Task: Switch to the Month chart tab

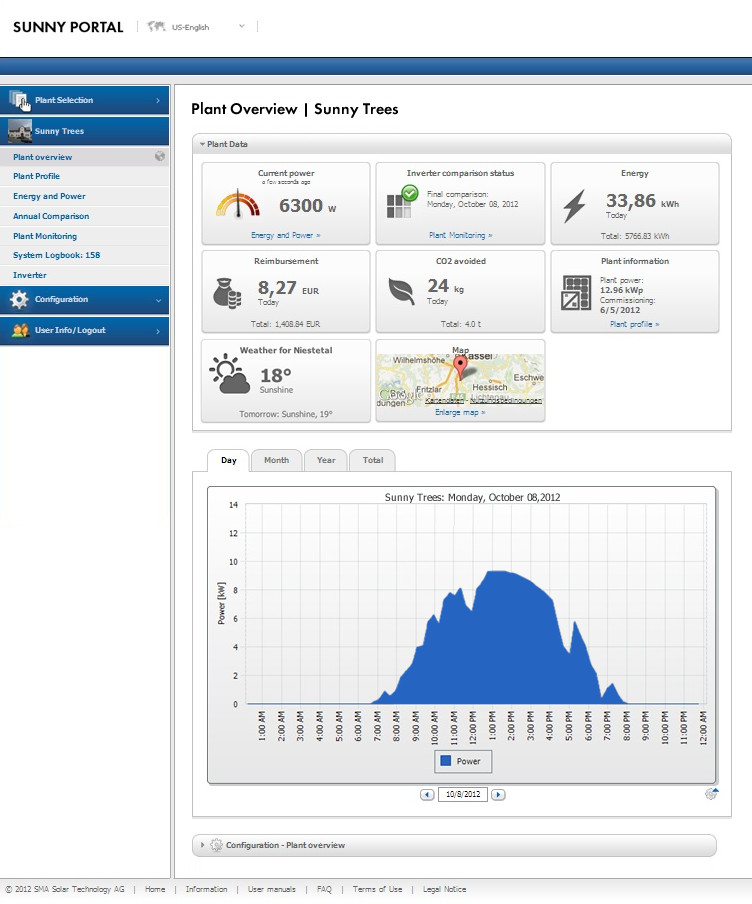Action: 276,460
